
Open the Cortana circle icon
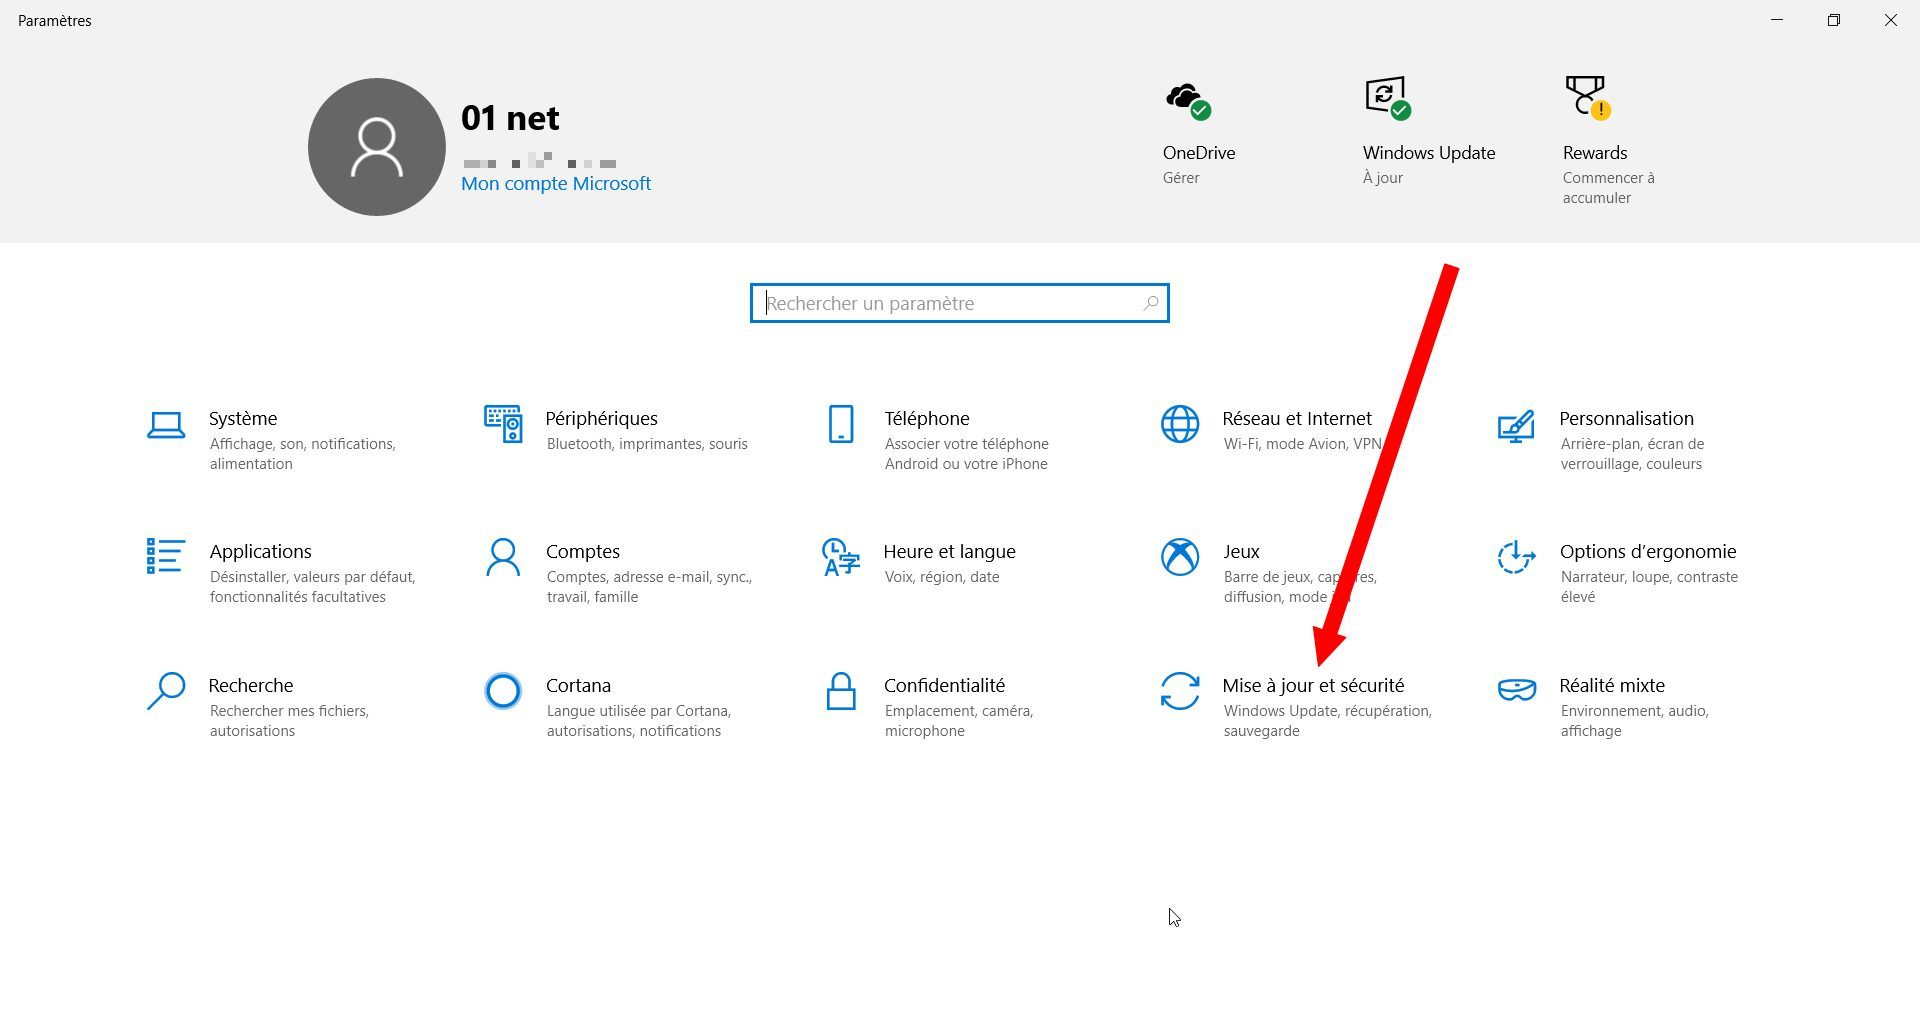pos(503,691)
